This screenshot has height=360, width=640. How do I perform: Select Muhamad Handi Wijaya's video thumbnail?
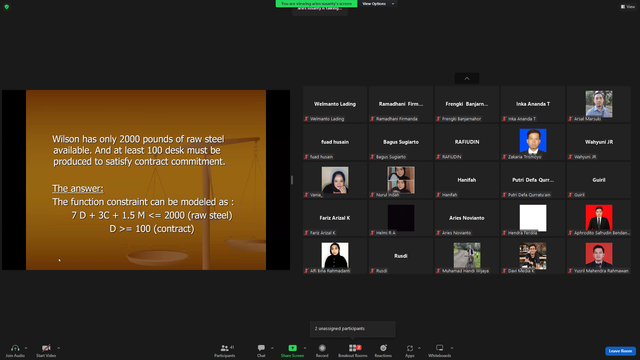[467, 256]
